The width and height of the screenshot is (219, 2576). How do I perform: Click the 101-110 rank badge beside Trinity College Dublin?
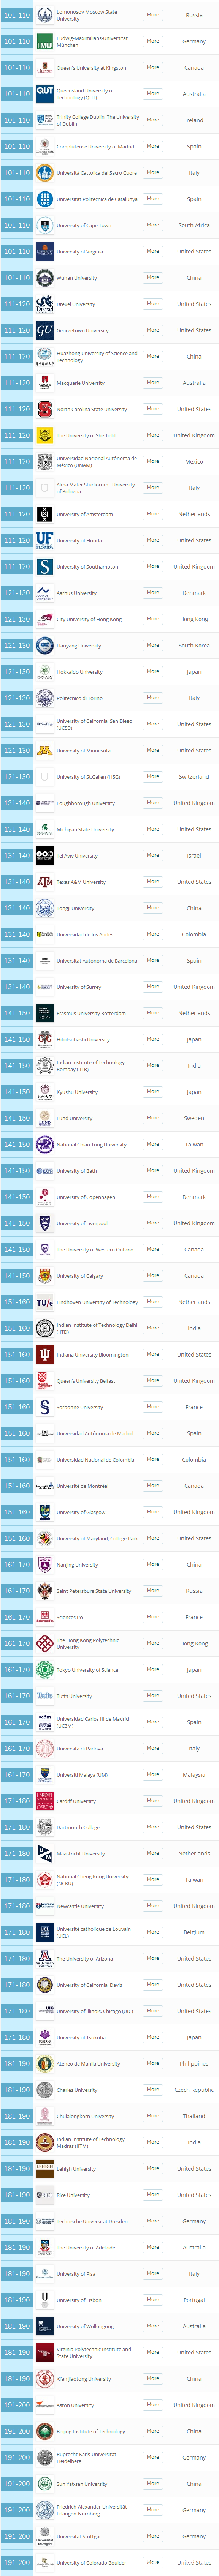16,120
